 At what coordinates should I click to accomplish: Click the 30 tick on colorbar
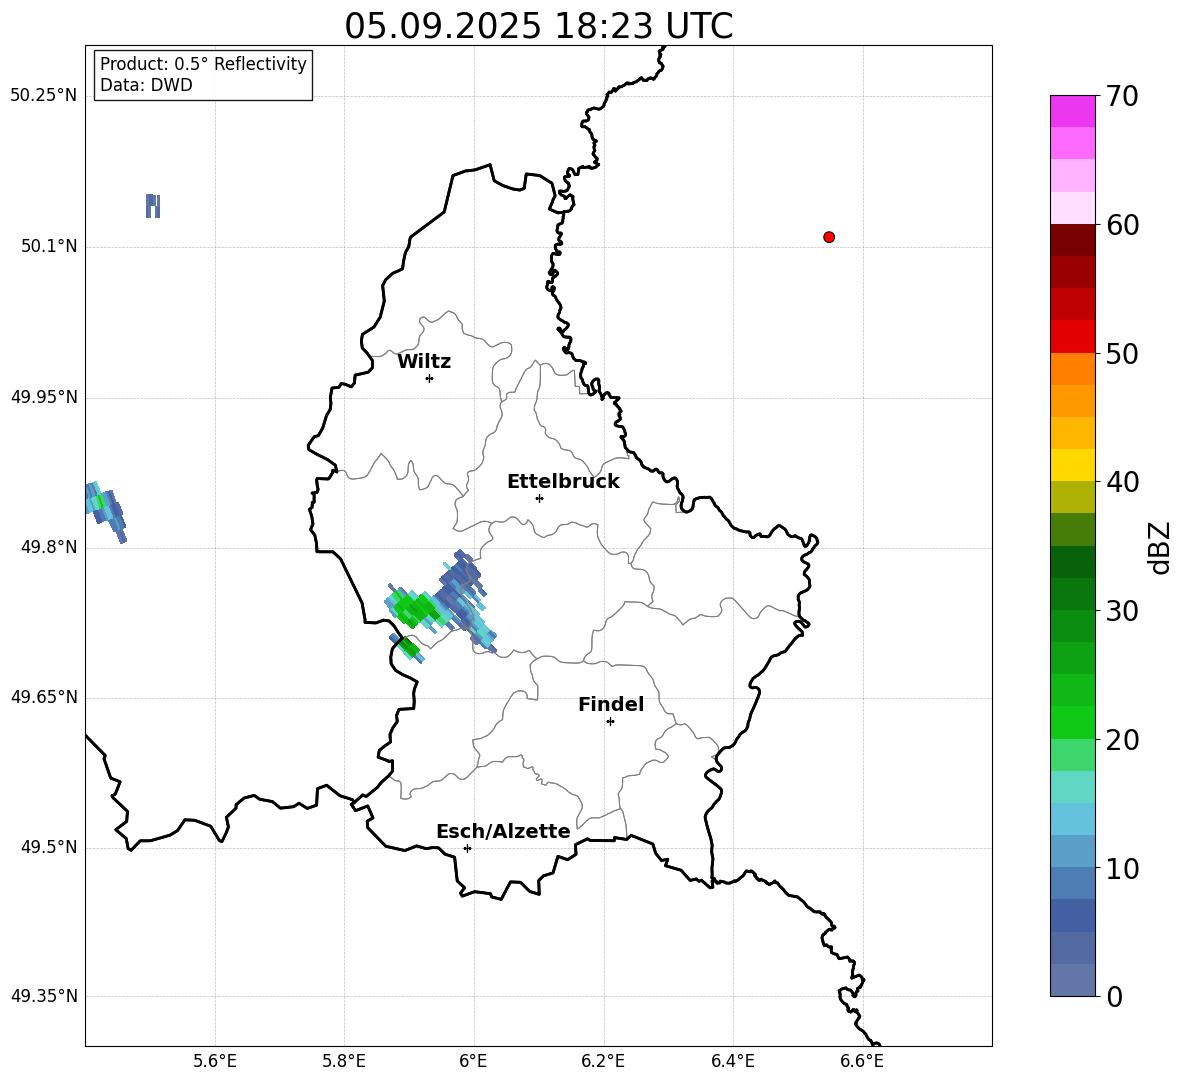pyautogui.click(x=1123, y=611)
